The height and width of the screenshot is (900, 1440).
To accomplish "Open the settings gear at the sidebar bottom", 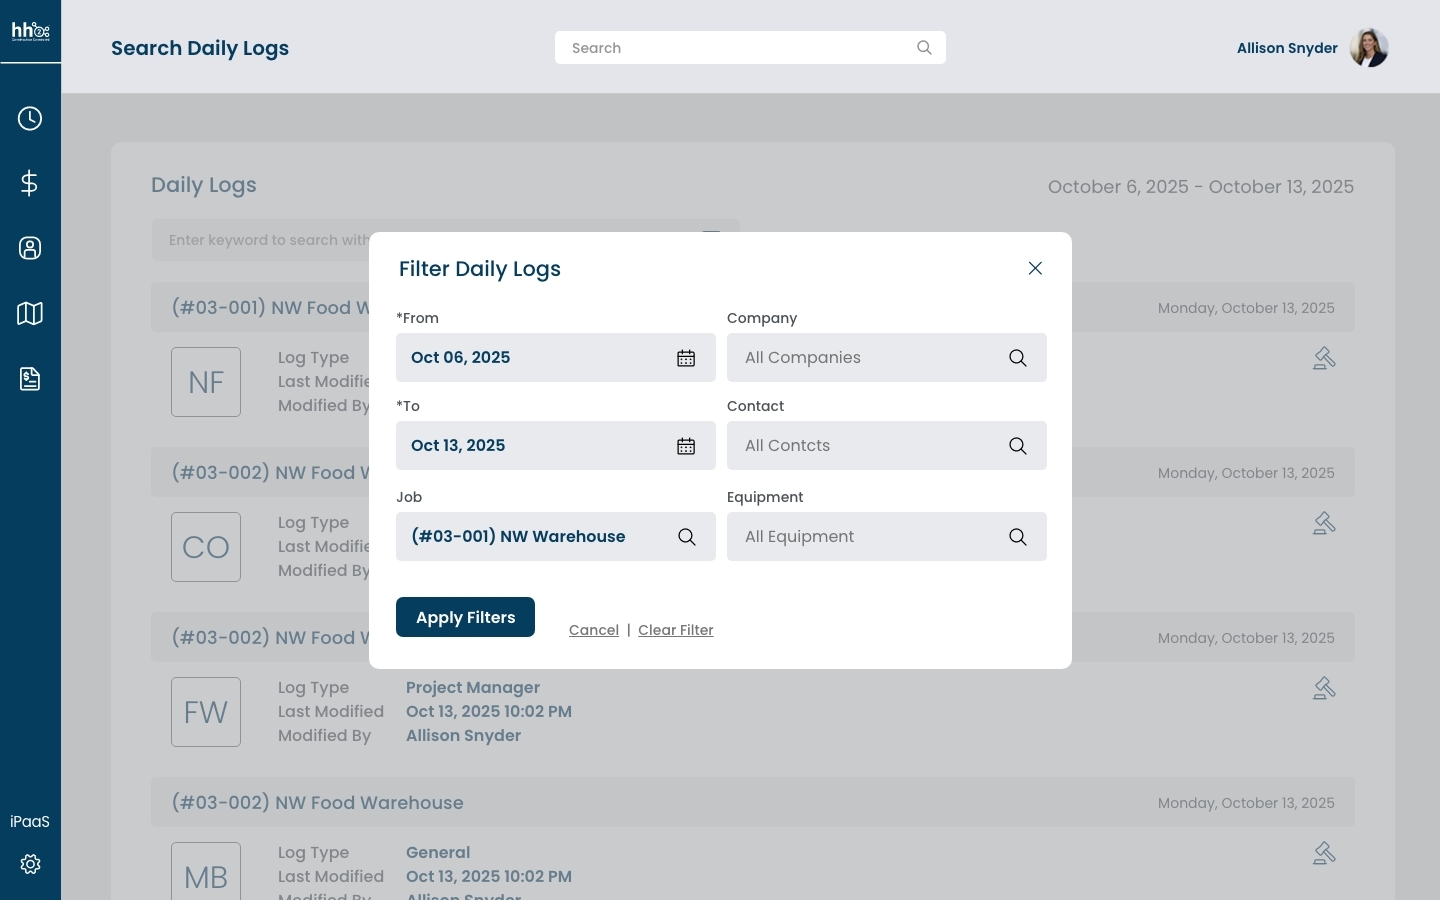I will (30, 864).
